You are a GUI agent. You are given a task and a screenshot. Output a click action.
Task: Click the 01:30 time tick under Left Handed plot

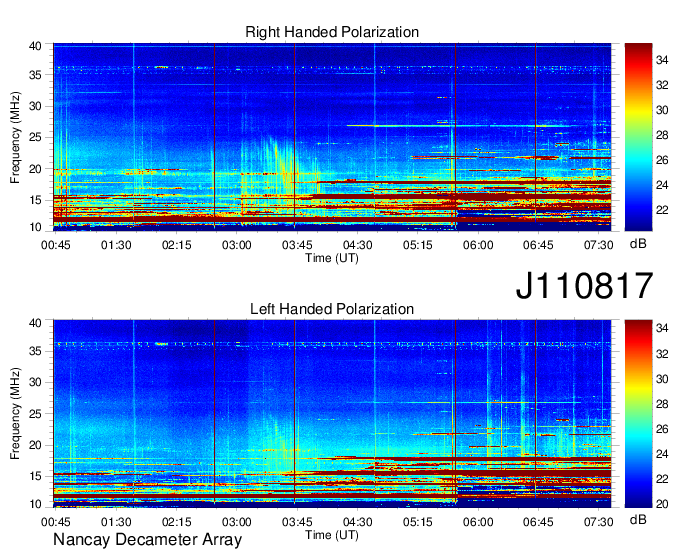pos(116,522)
